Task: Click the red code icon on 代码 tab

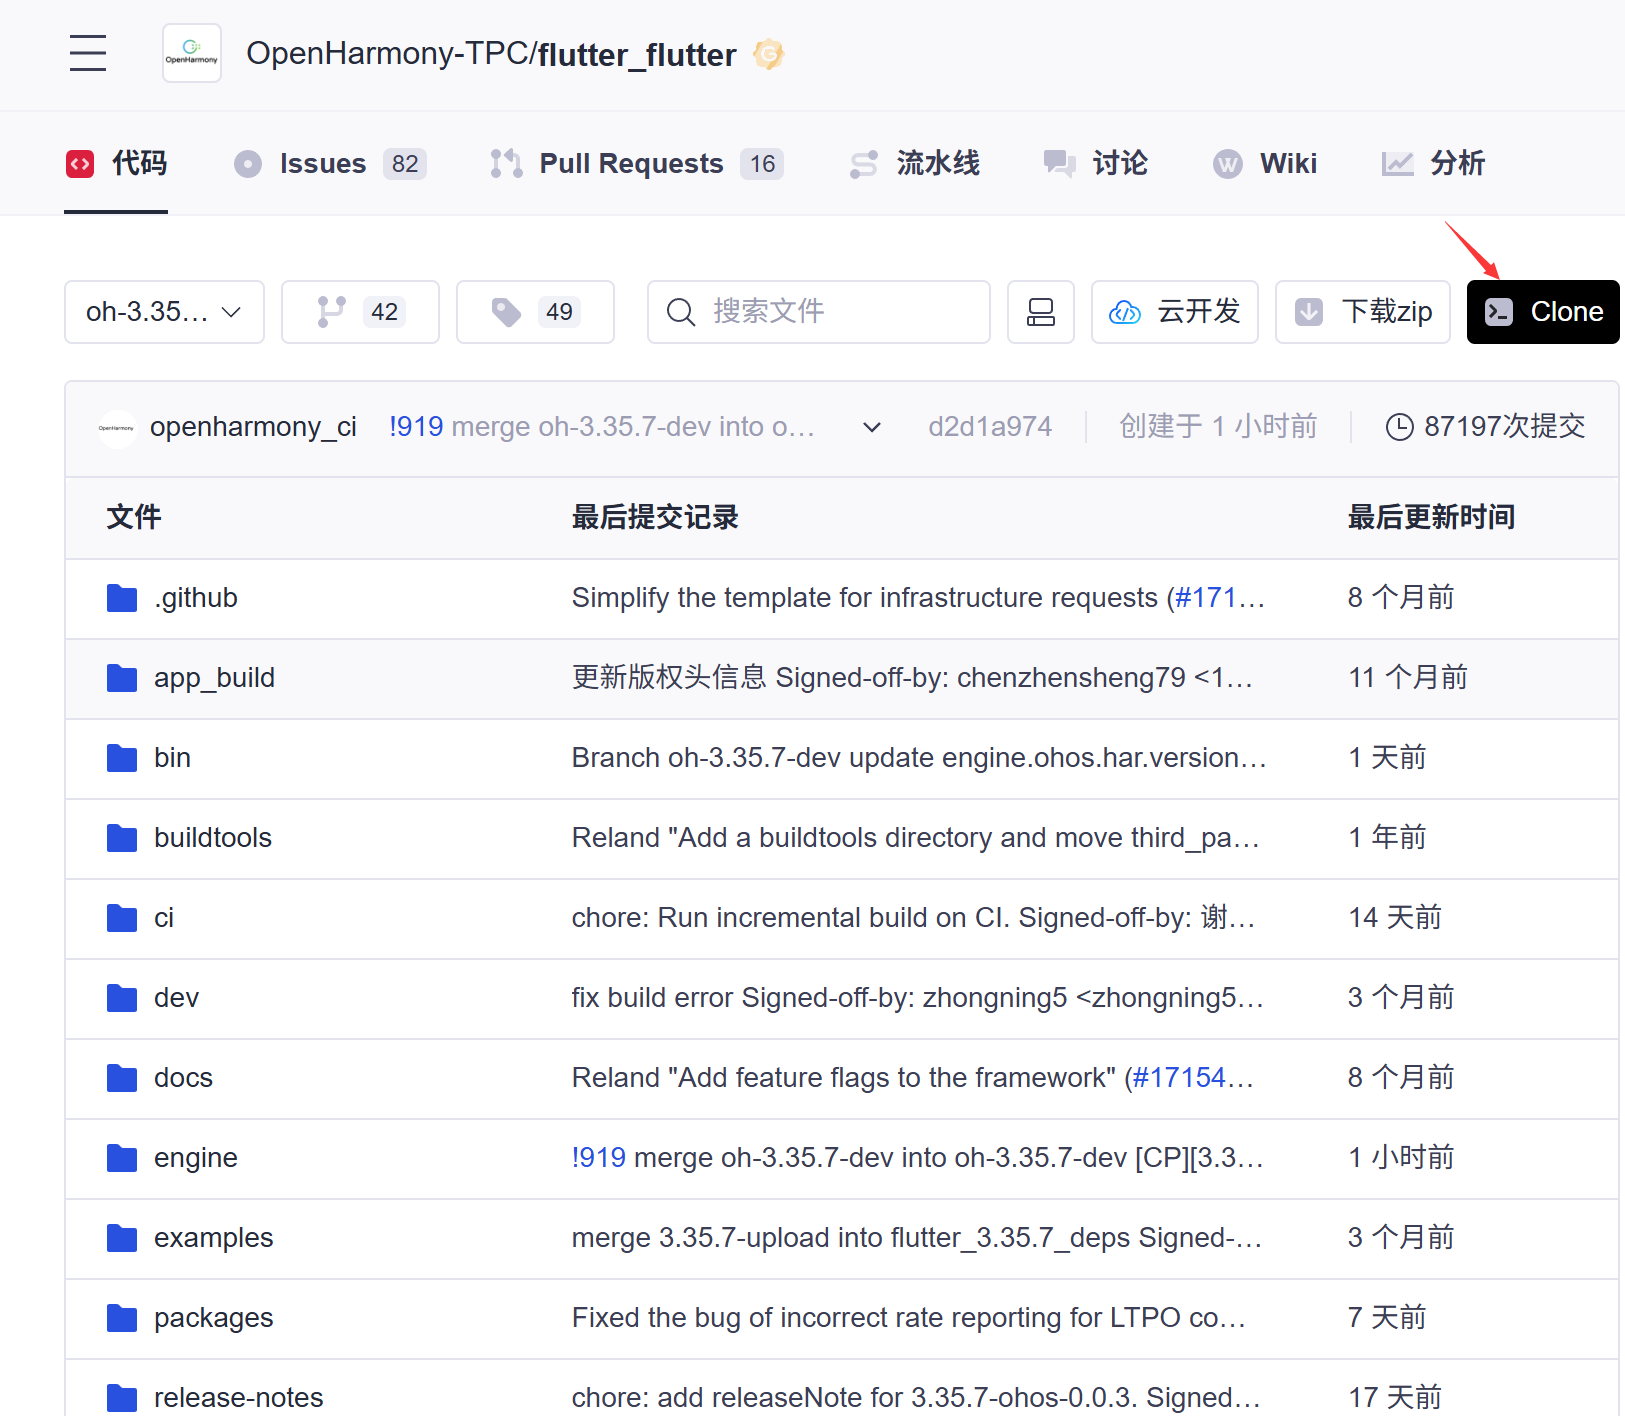Action: click(x=80, y=163)
